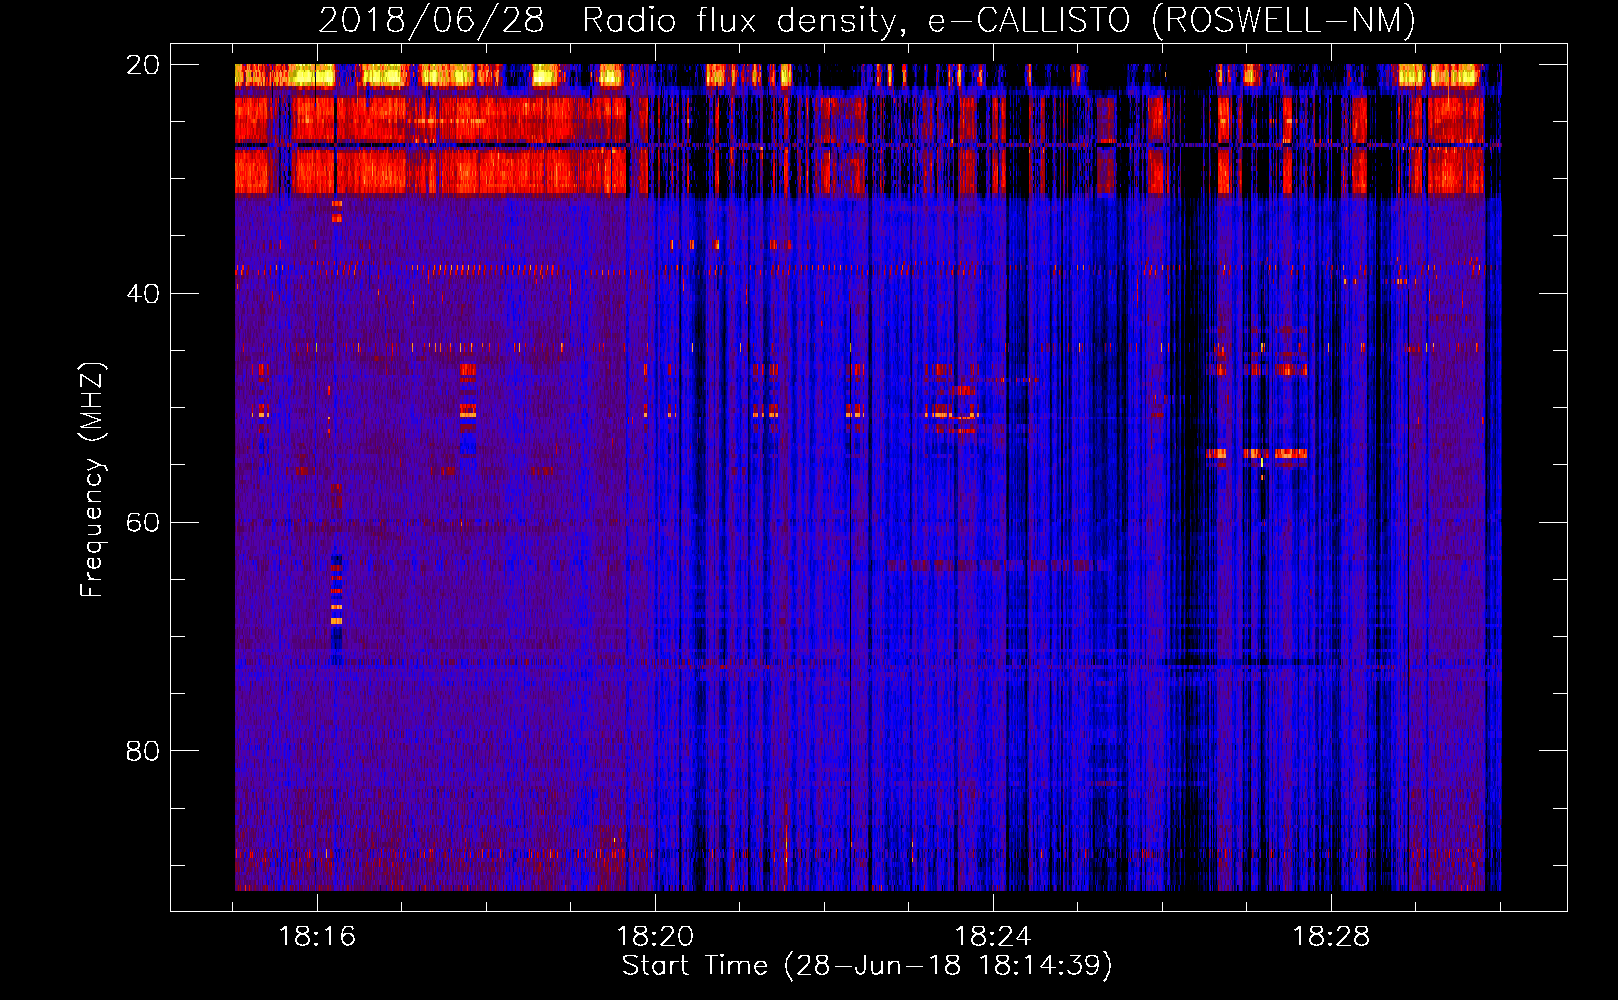The image size is (1618, 1000).
Task: Click the '80' frequency tick label
Action: tap(142, 751)
